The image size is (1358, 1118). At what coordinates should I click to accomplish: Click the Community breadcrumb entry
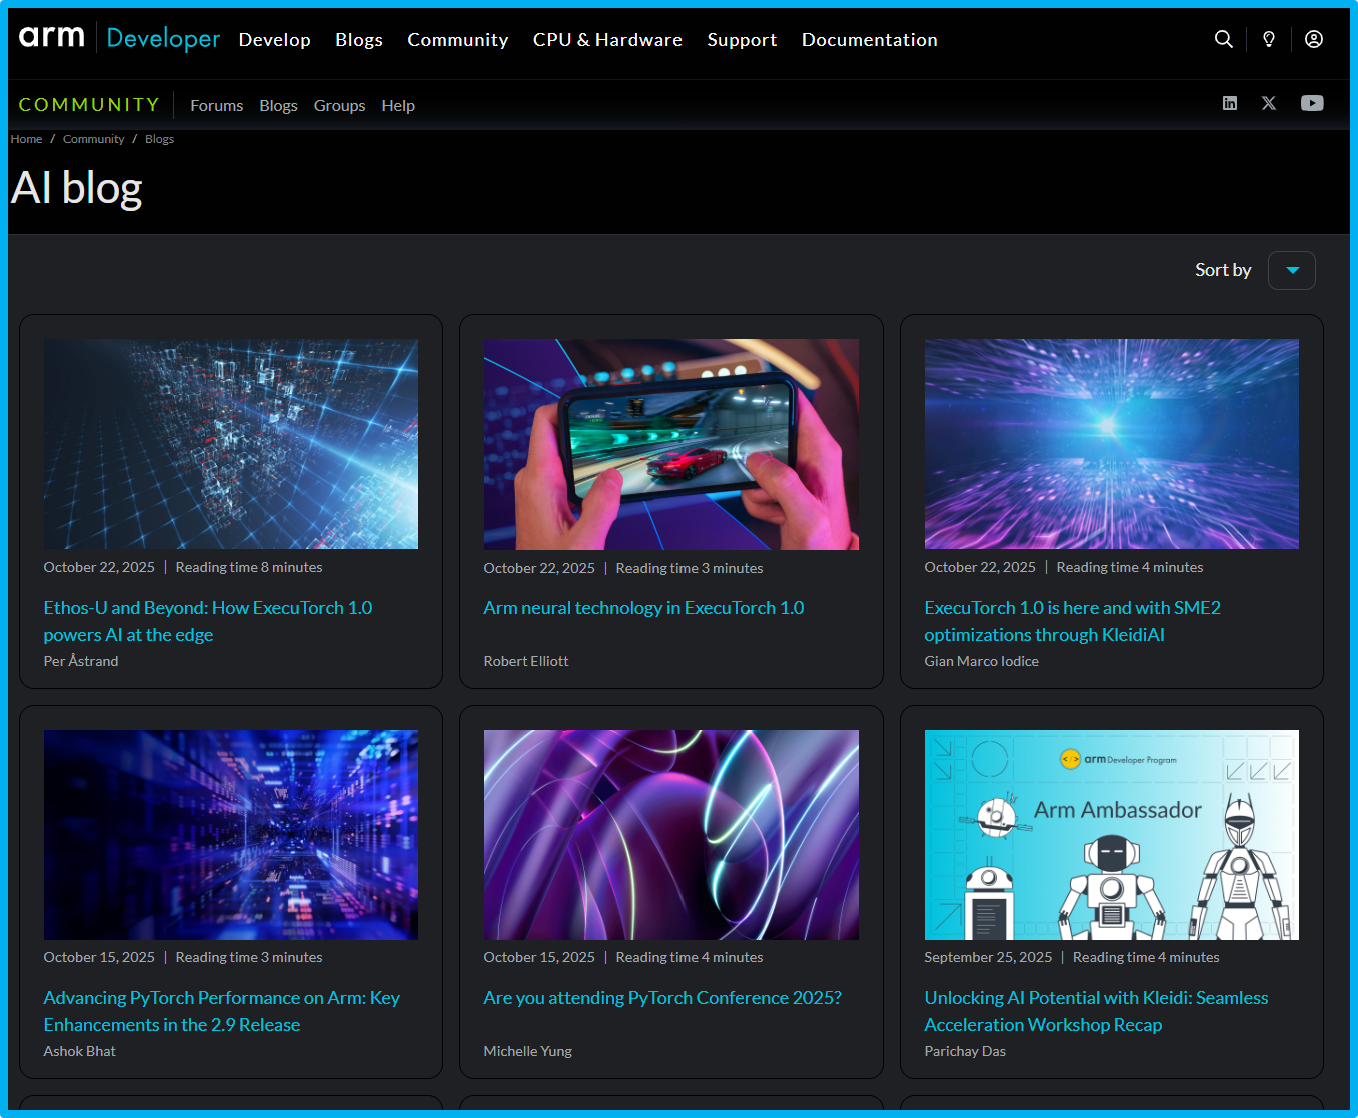pos(93,138)
